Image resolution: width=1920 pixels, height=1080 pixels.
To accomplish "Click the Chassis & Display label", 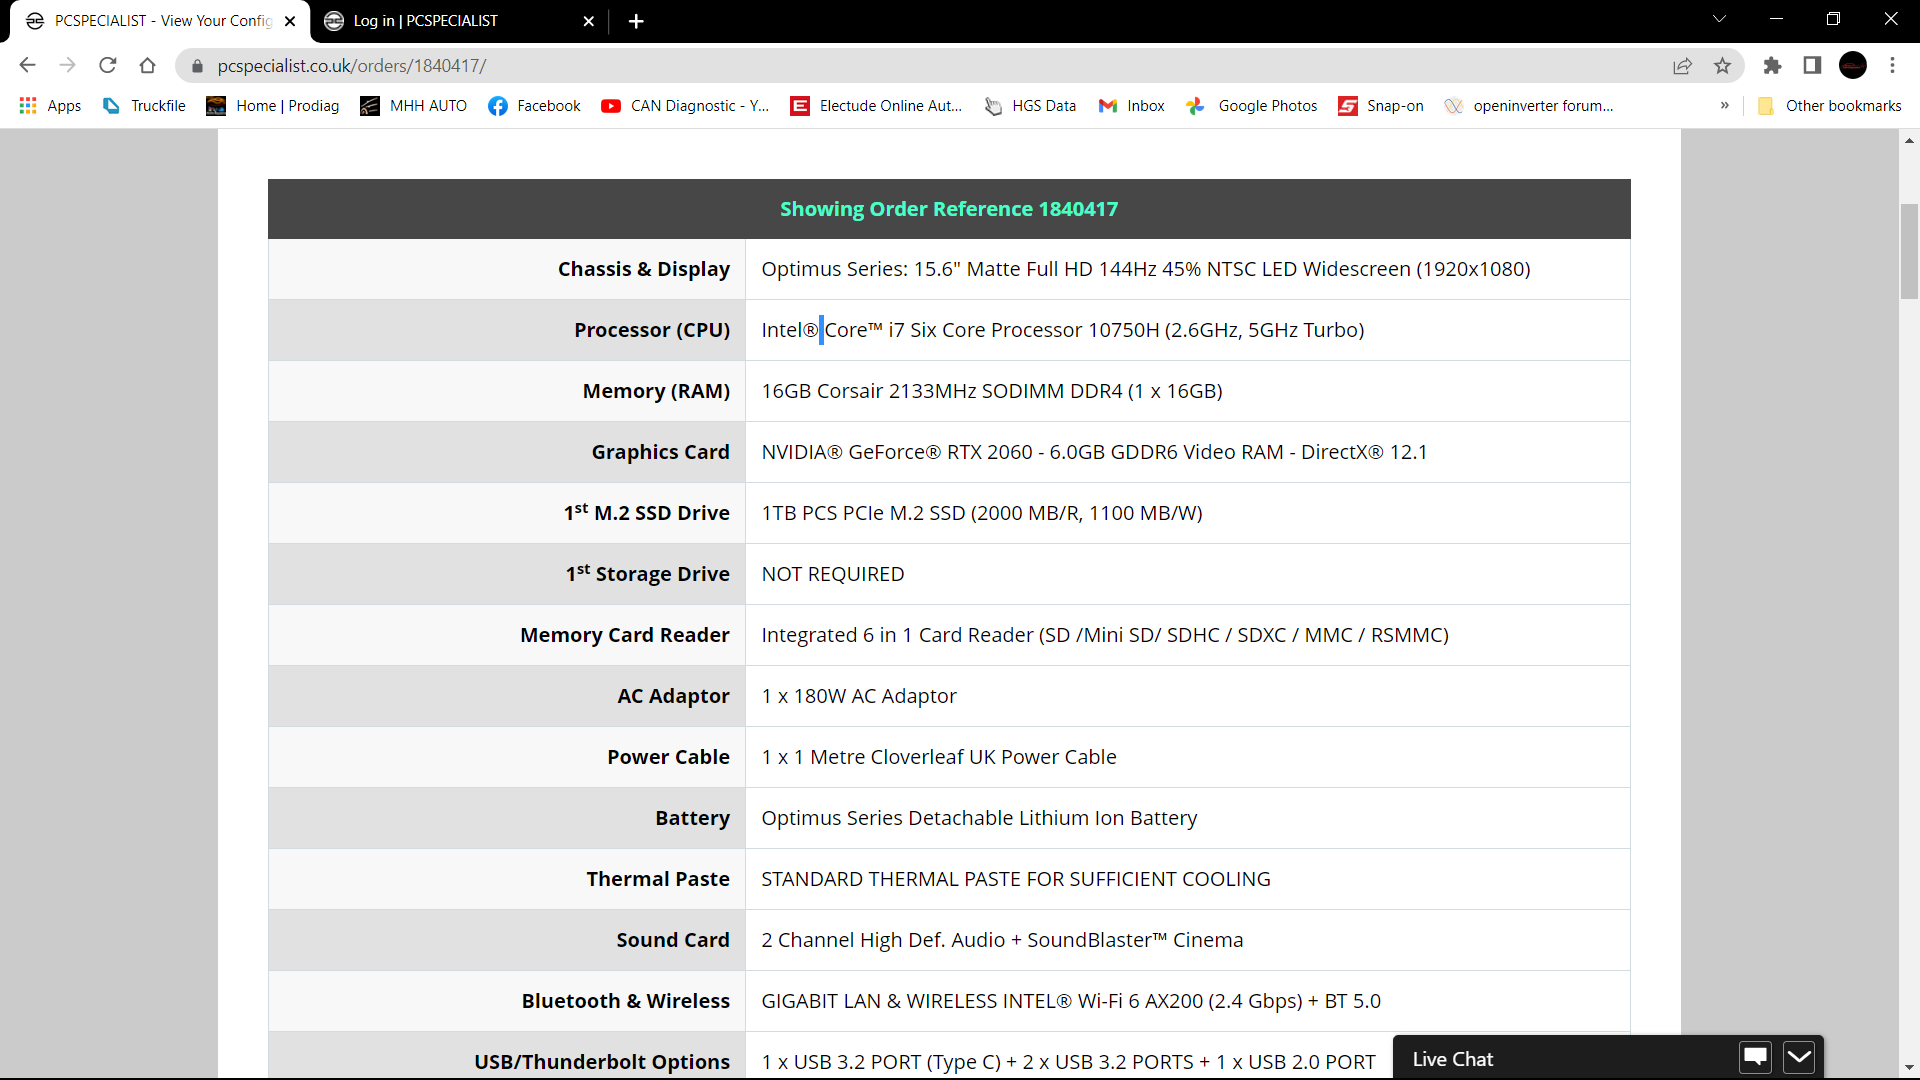I will [x=644, y=269].
